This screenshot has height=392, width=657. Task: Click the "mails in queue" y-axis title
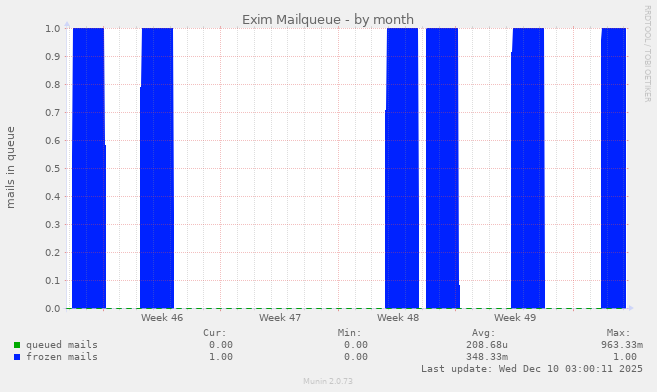(10, 168)
